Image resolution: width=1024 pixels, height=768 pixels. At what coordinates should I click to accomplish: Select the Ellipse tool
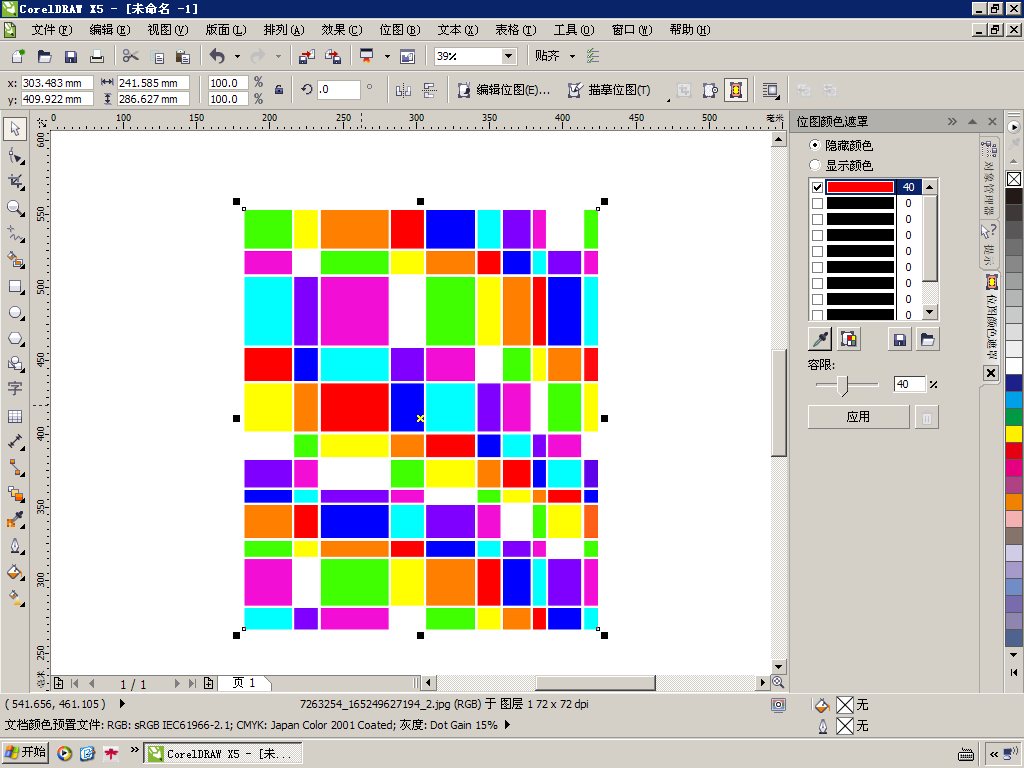pos(15,313)
